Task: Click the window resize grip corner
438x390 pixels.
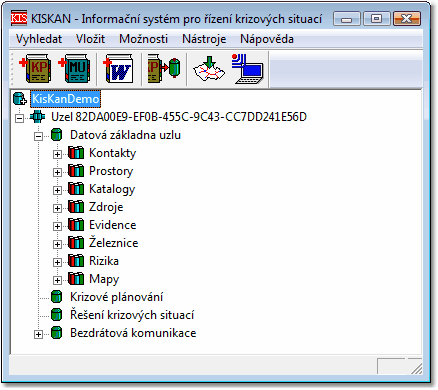Action: [416, 368]
